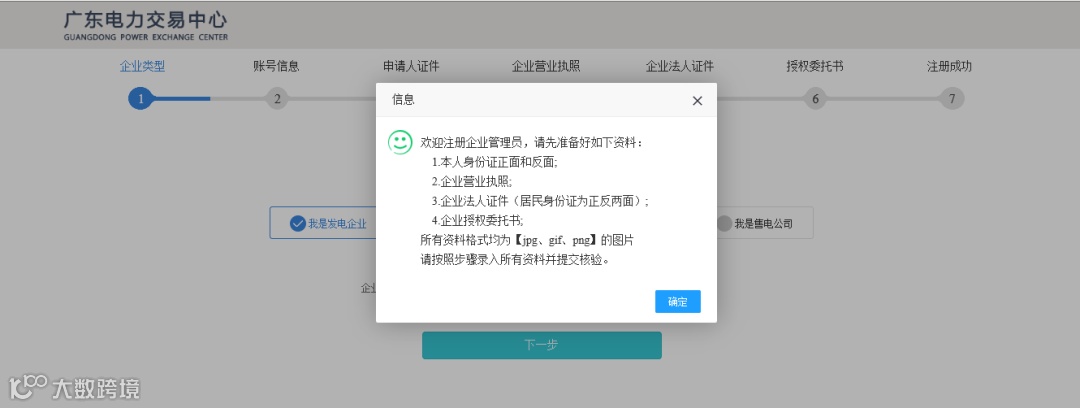Image resolution: width=1080 pixels, height=408 pixels.
Task: Select the 我是发电企业 radio option
Action: coord(323,223)
